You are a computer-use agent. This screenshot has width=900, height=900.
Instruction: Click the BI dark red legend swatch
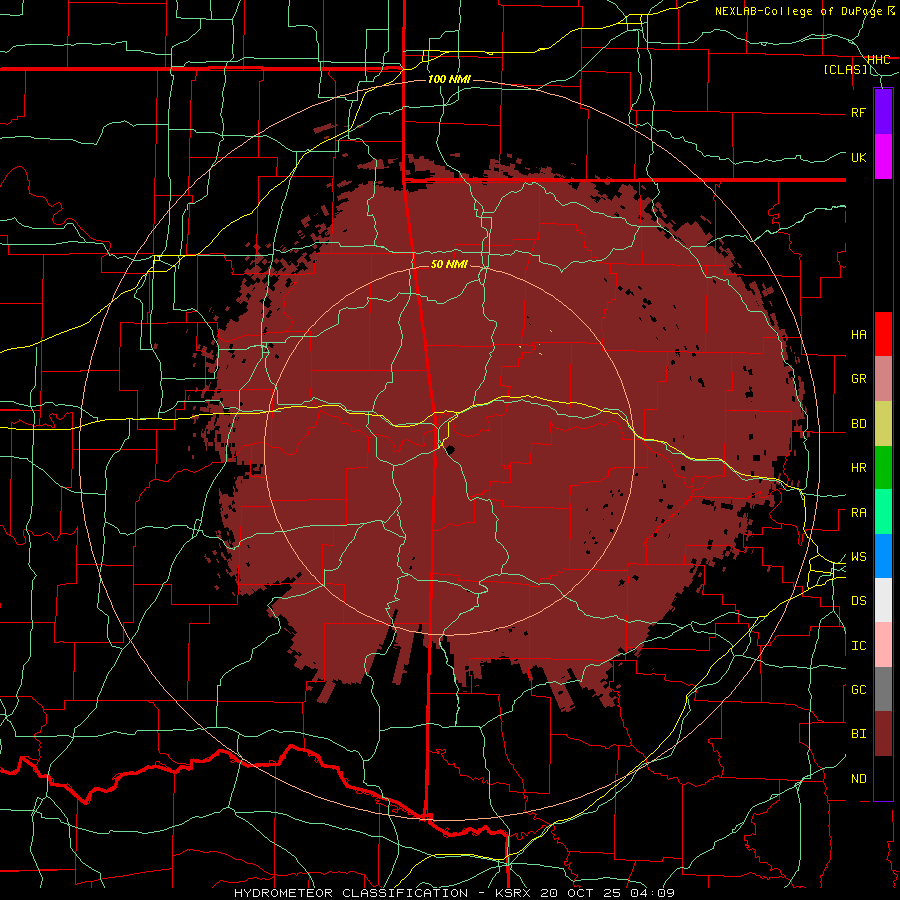click(883, 734)
